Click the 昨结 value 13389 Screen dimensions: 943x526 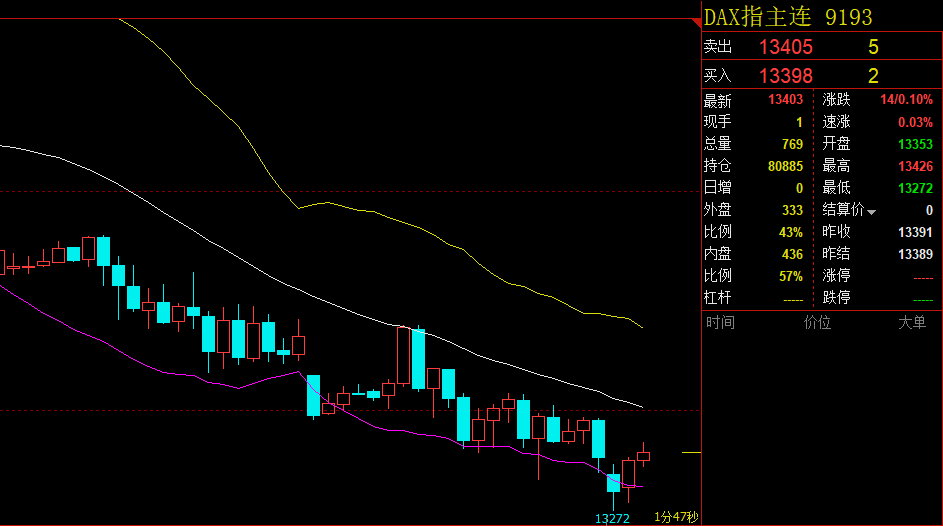(x=915, y=254)
